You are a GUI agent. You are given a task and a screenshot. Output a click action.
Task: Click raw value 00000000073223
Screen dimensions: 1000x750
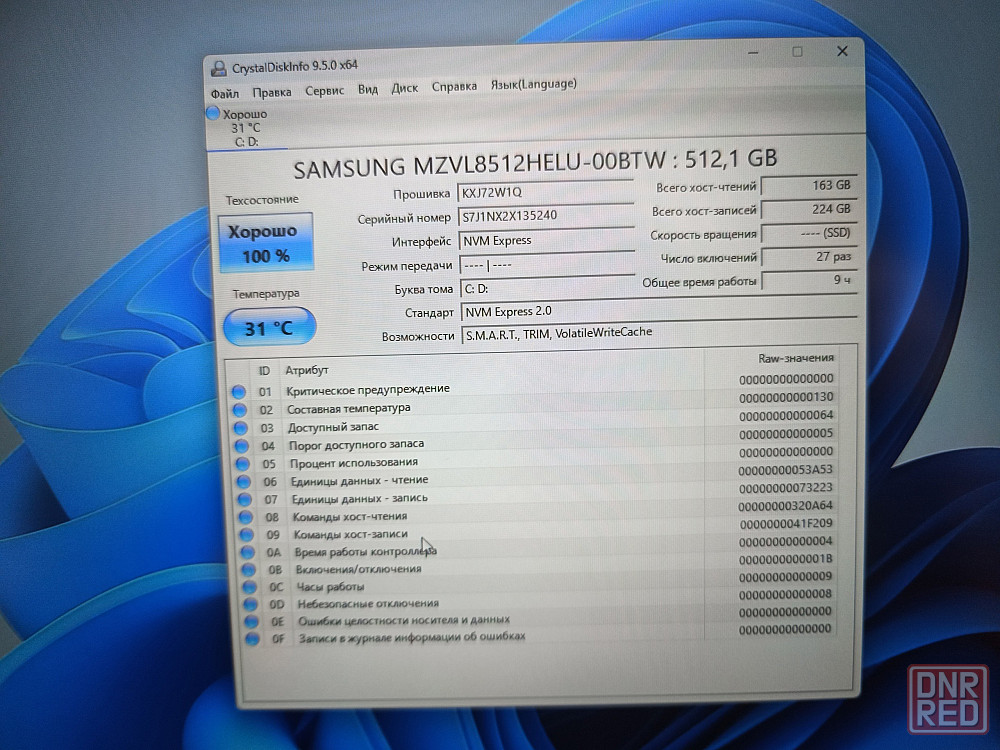click(x=786, y=488)
